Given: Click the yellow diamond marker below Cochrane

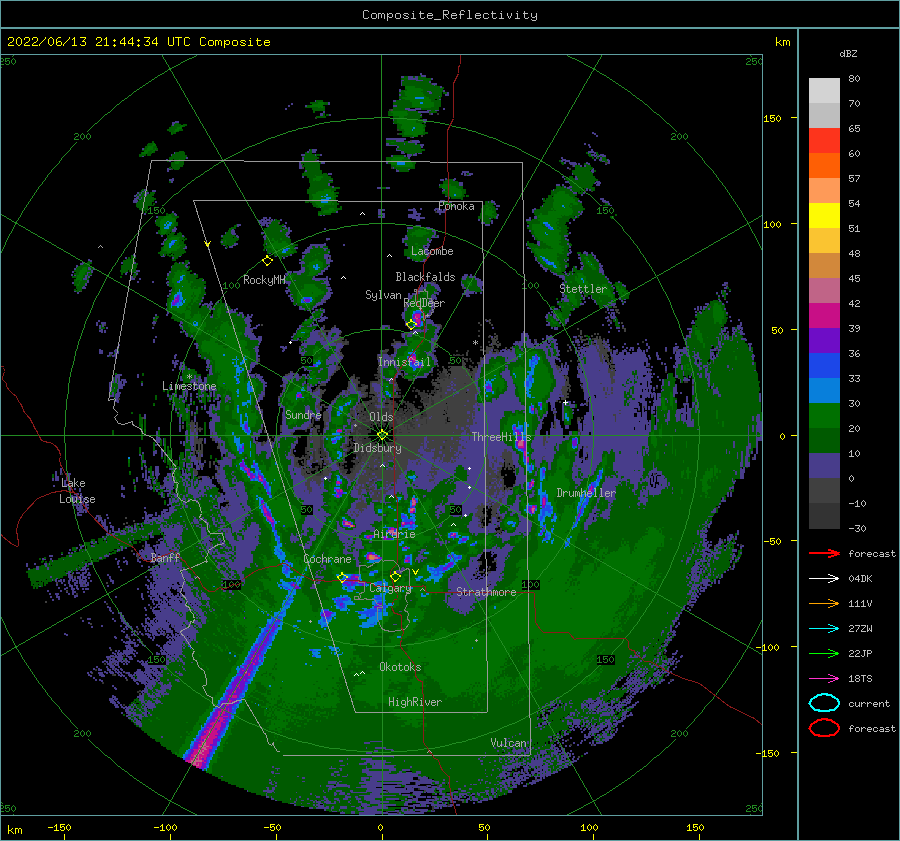Looking at the screenshot, I should [342, 577].
